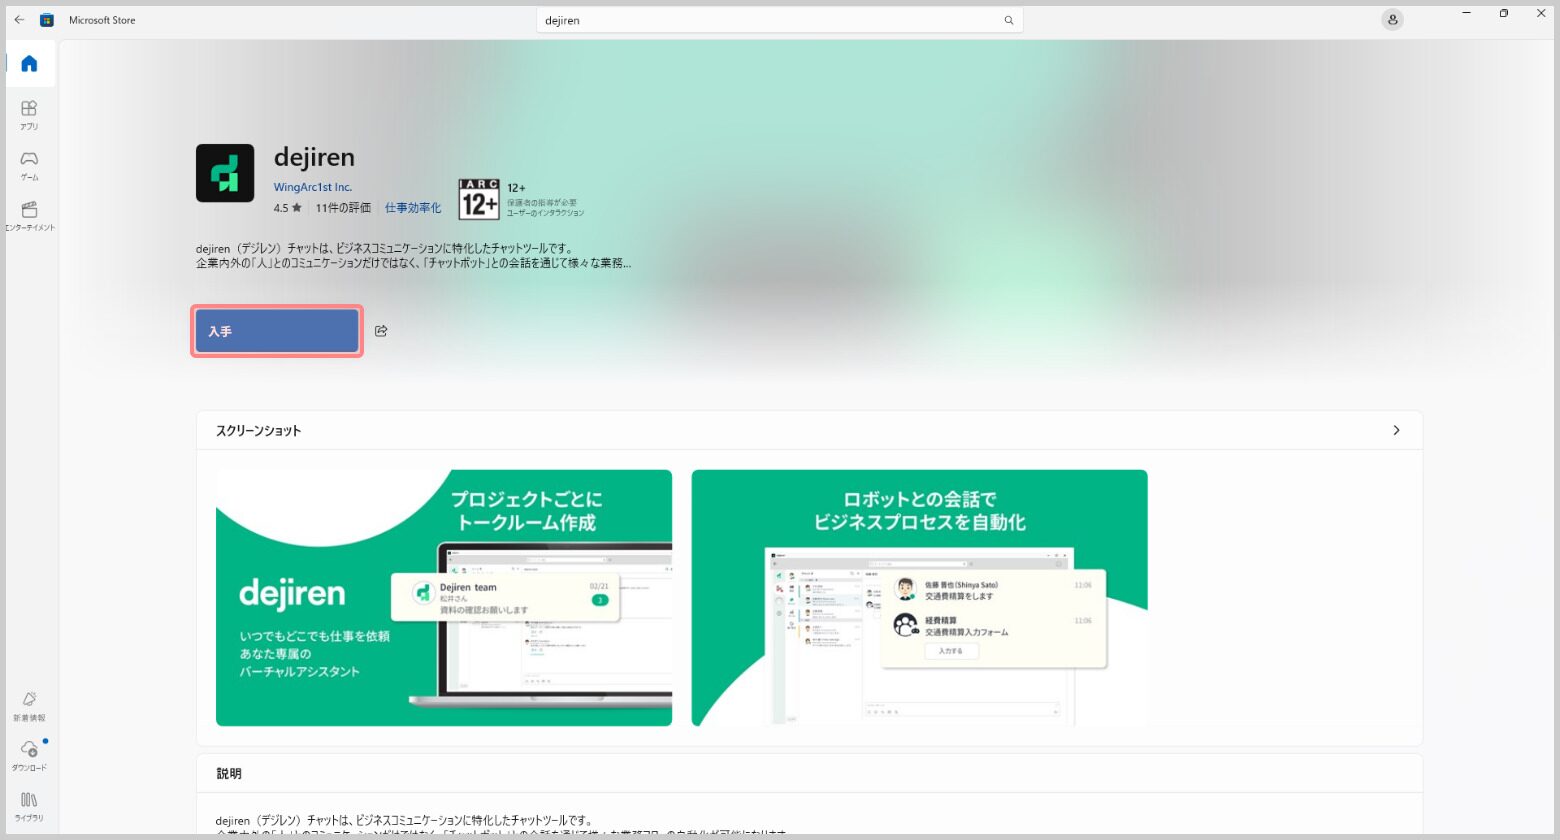Screen dimensions: 1560x840
Task: Expand the スクリーンショット section chevron
Action: coord(1396,430)
